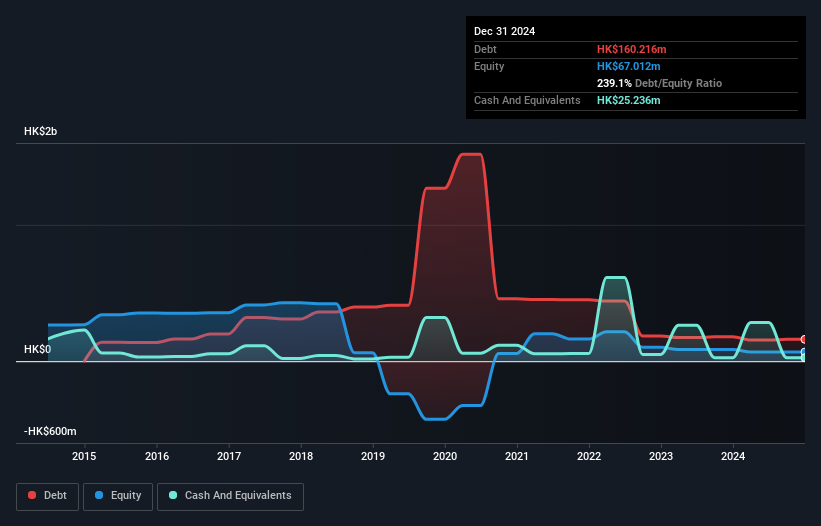Click the tooltip Debt row label
This screenshot has width=821, height=526.
(x=485, y=49)
